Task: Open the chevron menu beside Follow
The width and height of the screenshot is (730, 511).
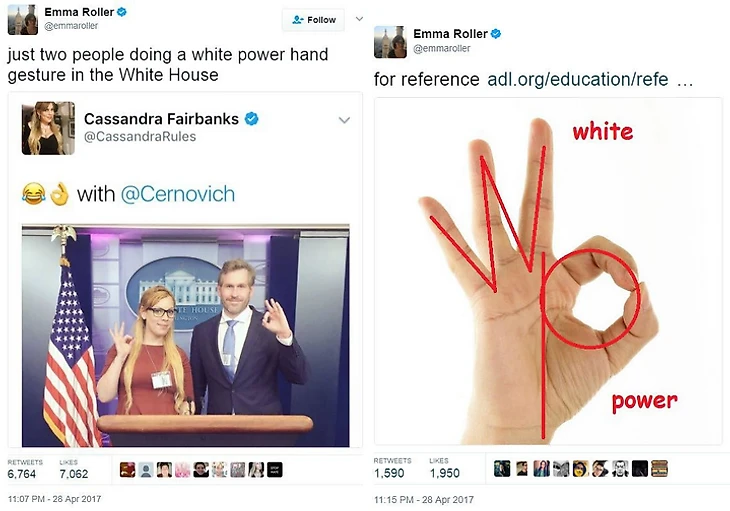Action: (359, 19)
